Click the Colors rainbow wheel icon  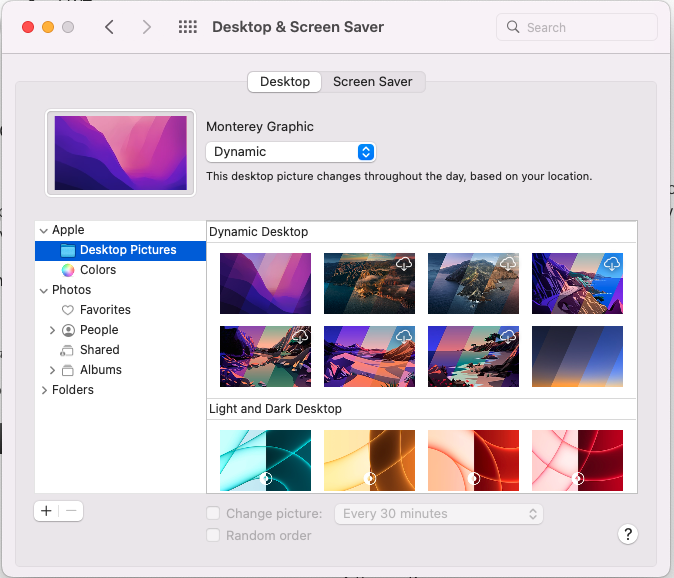tap(68, 270)
